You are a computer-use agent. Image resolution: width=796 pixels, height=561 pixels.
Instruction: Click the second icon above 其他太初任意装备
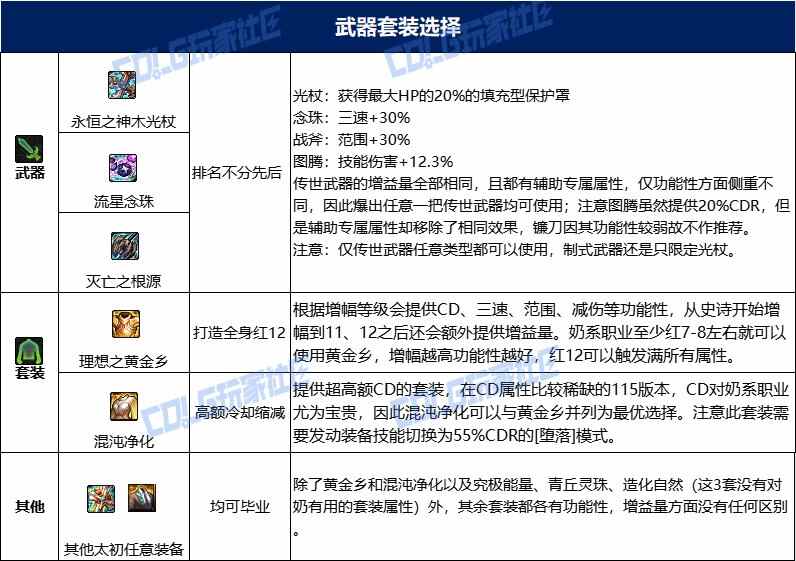[x=142, y=498]
